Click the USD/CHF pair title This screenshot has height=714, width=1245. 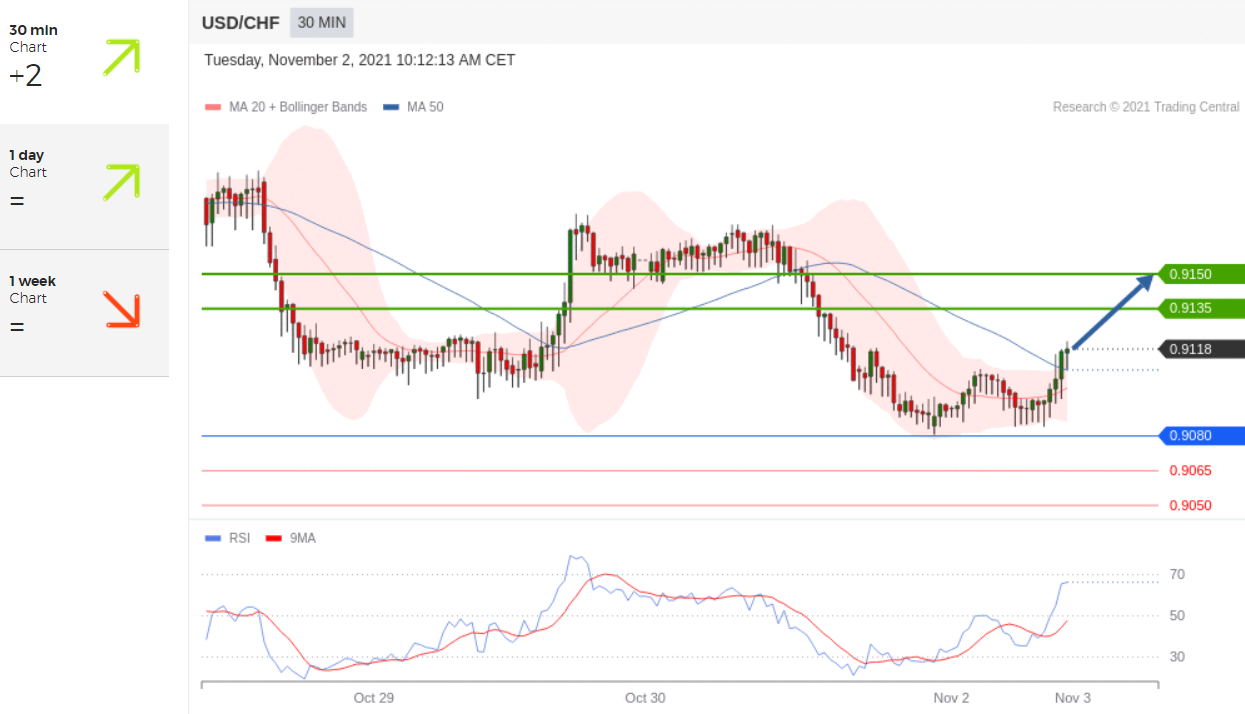pyautogui.click(x=241, y=23)
